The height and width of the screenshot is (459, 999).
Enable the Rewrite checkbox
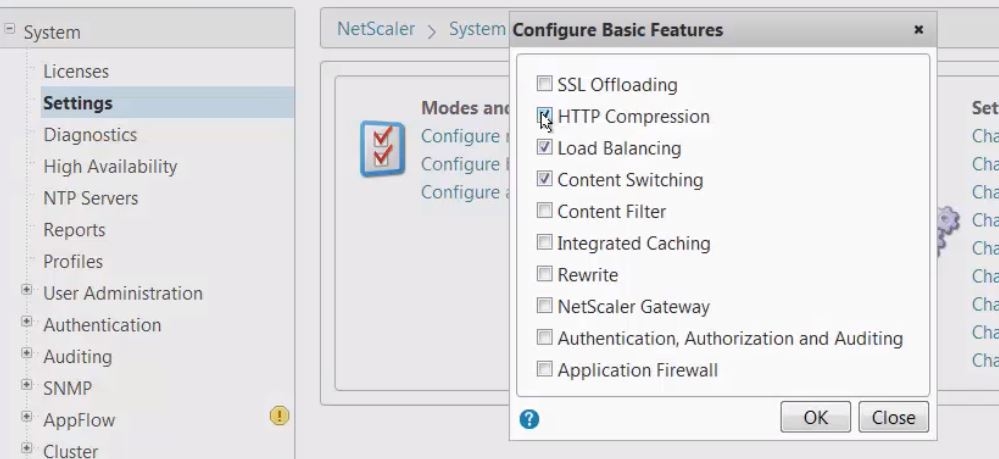pyautogui.click(x=544, y=274)
